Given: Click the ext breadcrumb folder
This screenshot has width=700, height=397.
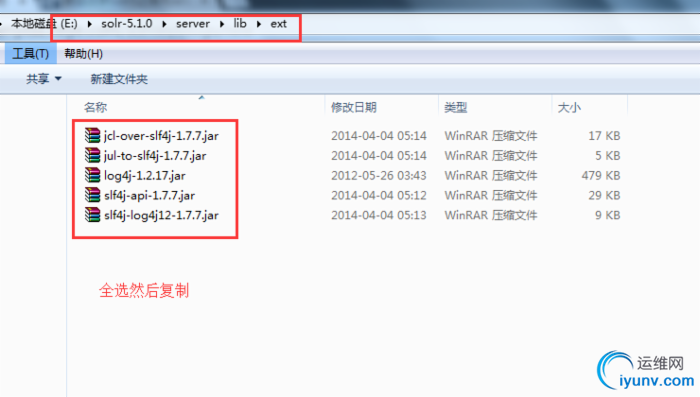Looking at the screenshot, I should click(x=279, y=24).
